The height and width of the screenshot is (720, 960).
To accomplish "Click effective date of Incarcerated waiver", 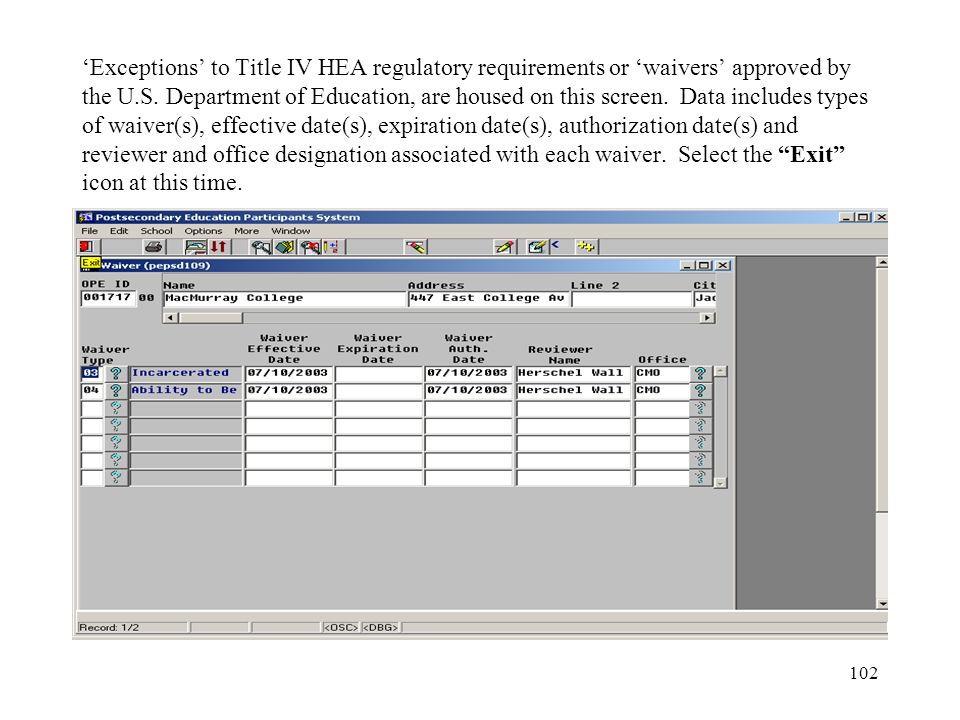I will 288,373.
